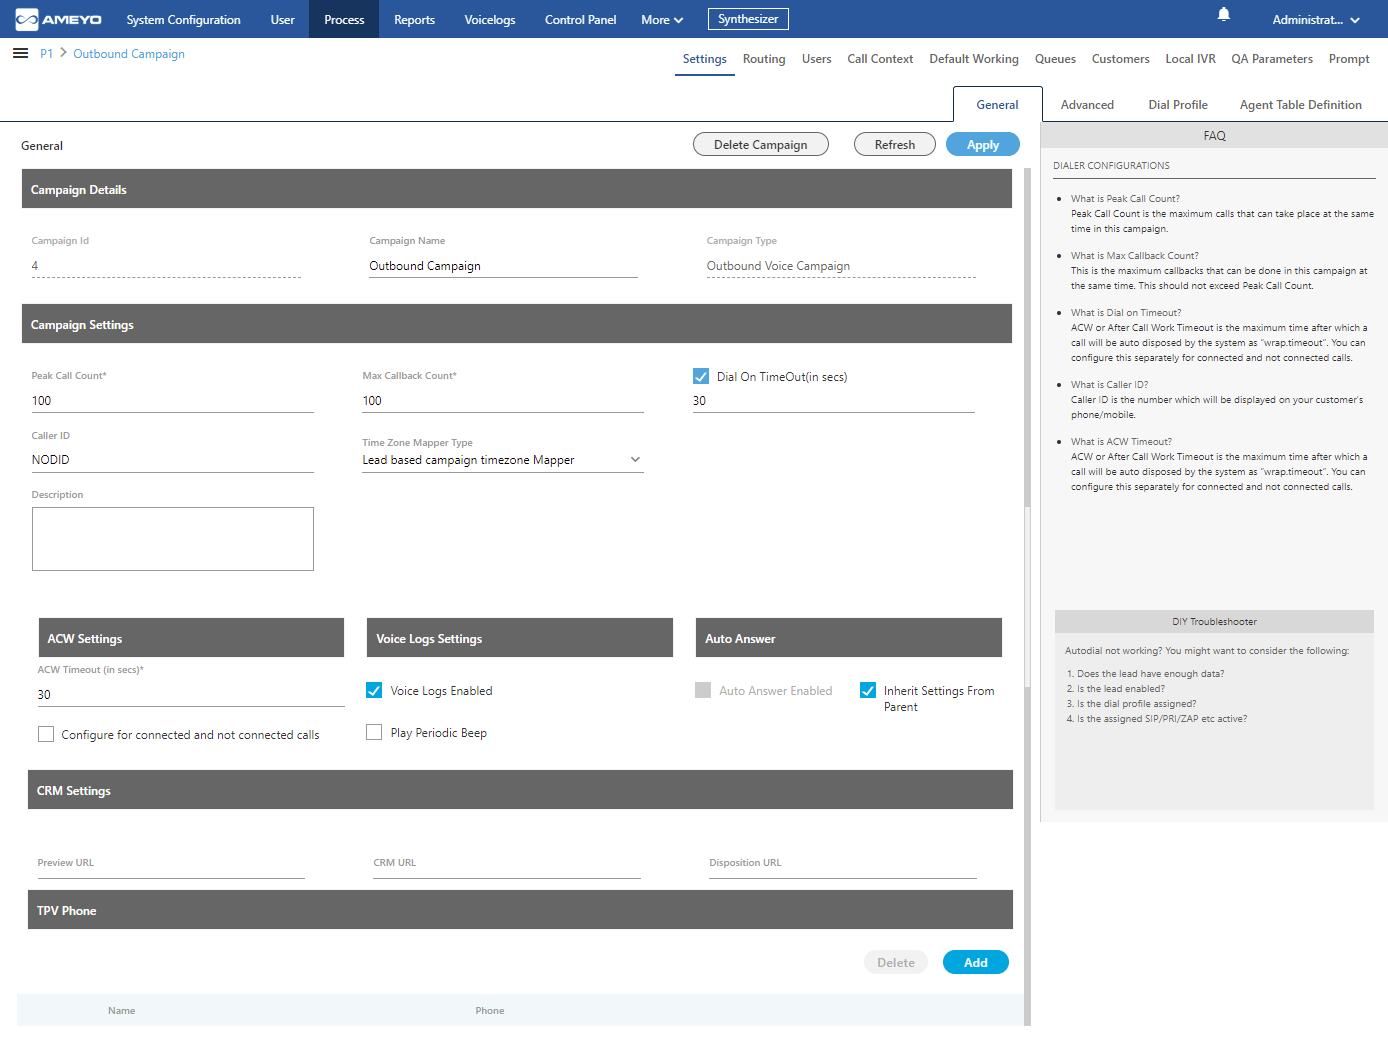Click the Outbound Campaign breadcrumb link
The image size is (1388, 1045).
(x=129, y=54)
